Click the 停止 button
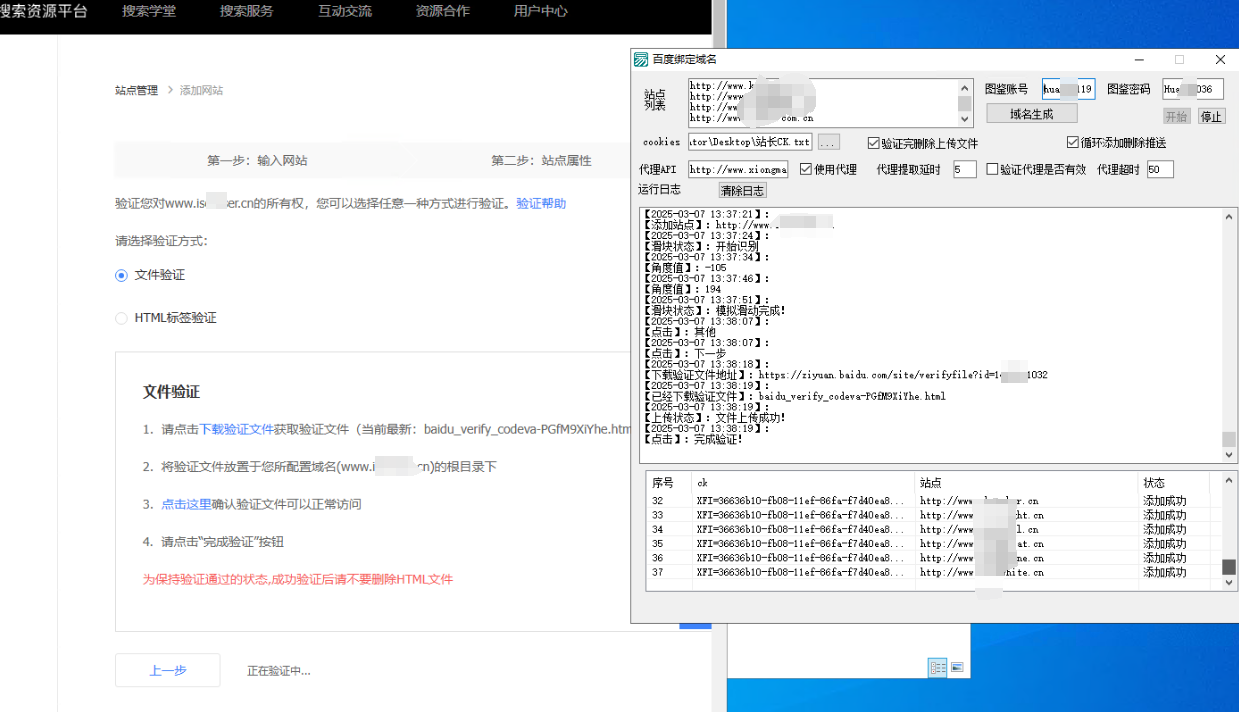The height and width of the screenshot is (712, 1239). point(1211,116)
